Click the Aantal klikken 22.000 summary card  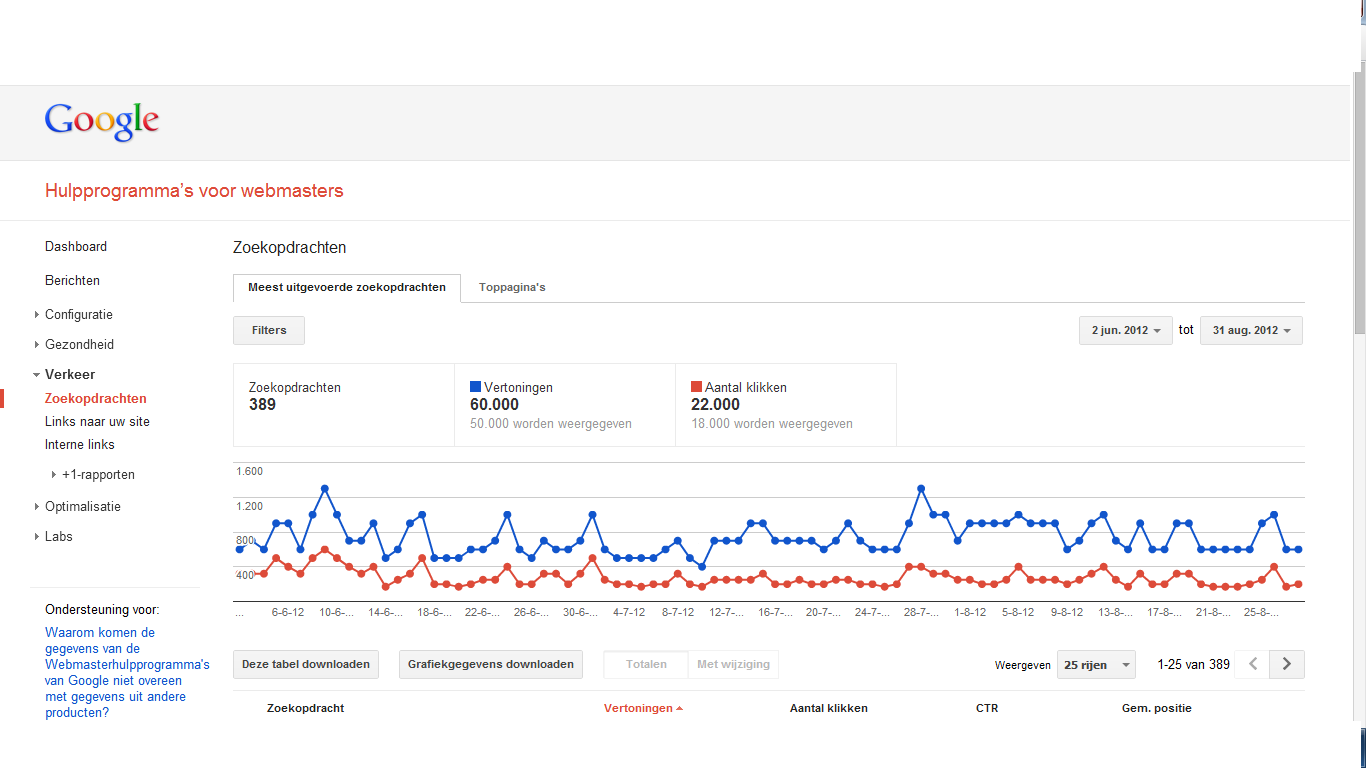pyautogui.click(x=786, y=404)
